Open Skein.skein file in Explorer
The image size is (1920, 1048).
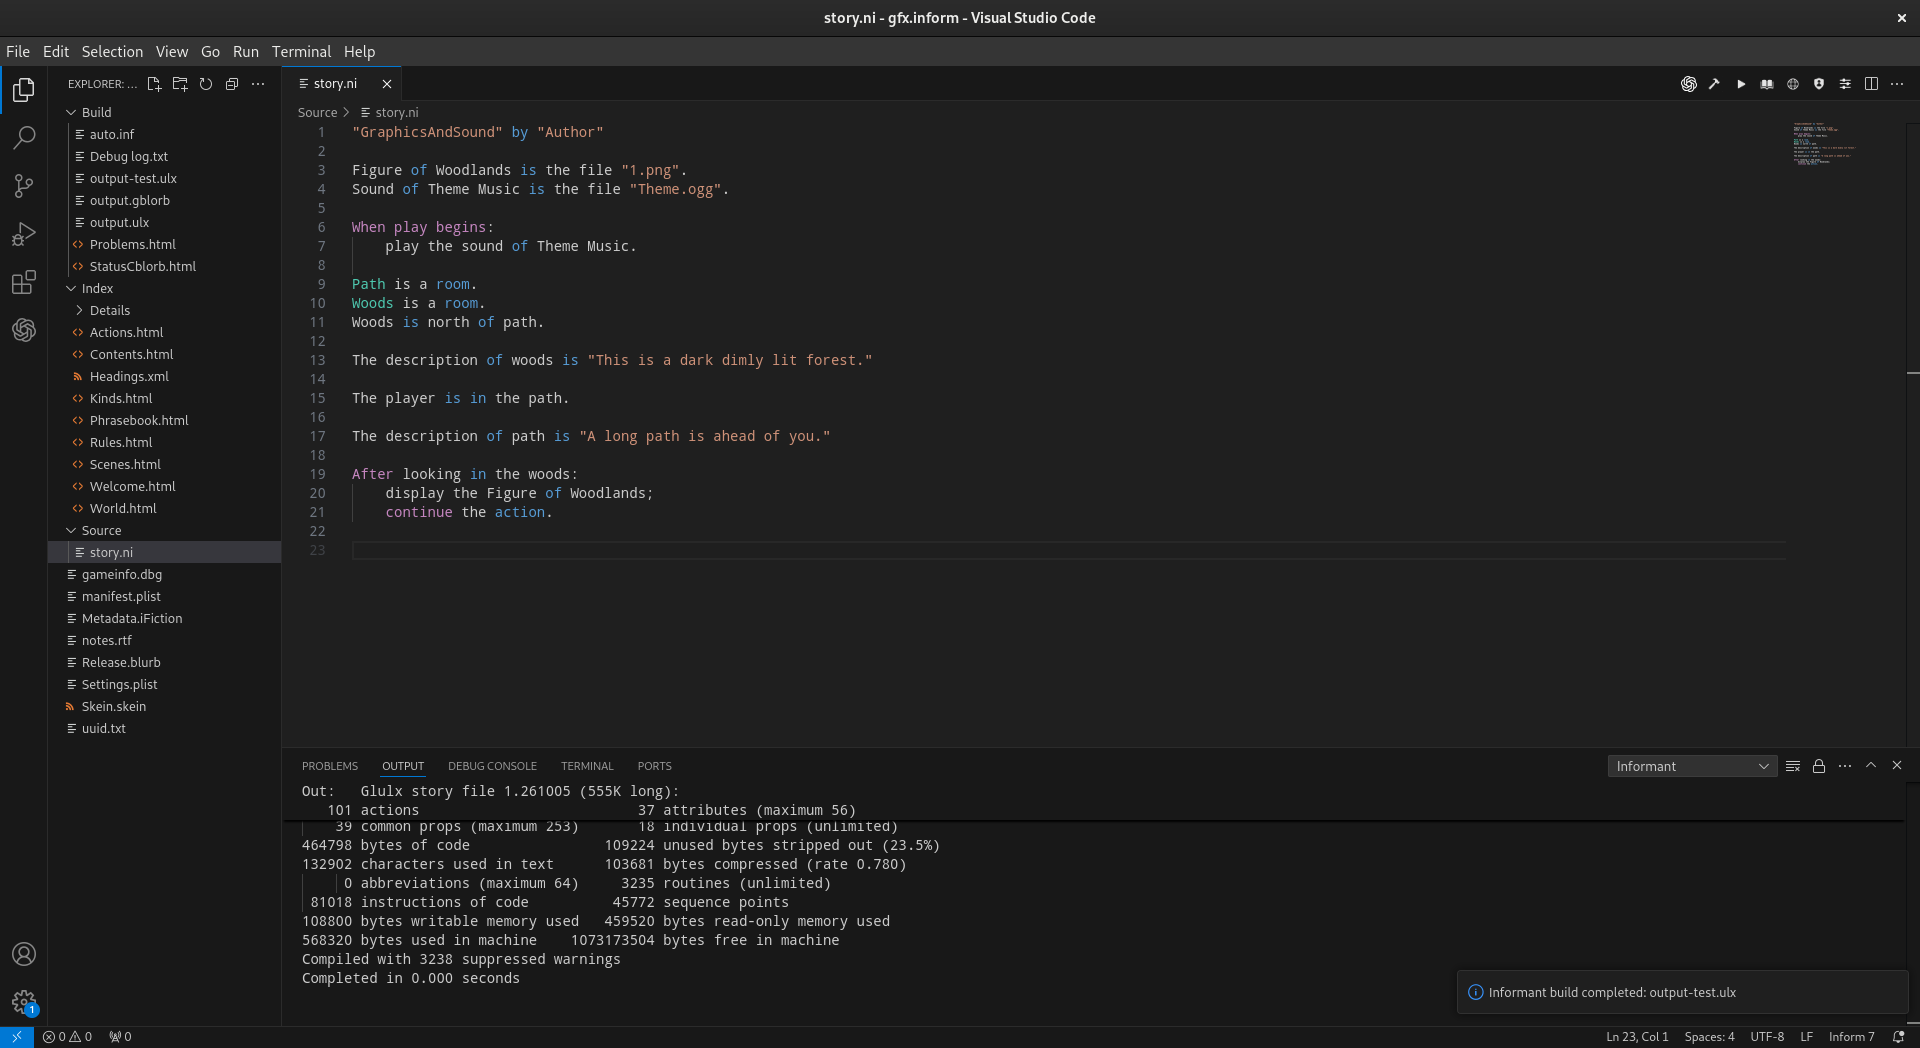click(164, 706)
